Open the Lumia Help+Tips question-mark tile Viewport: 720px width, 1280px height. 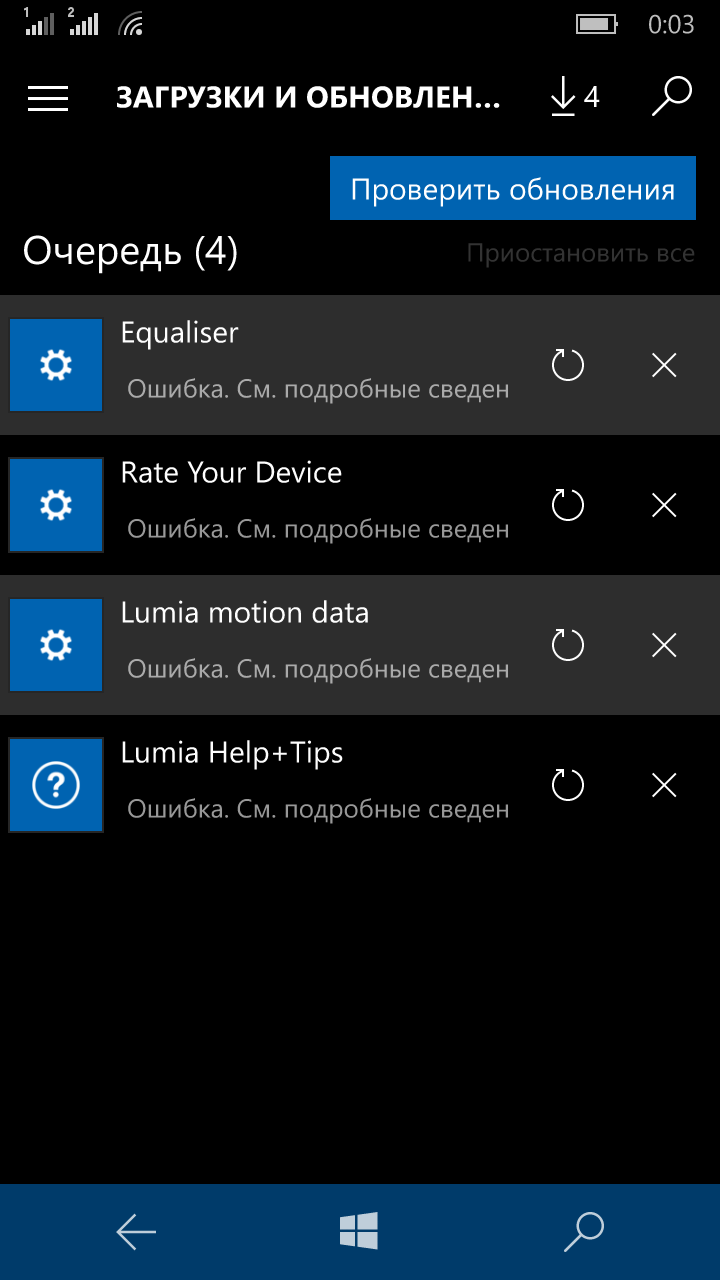coord(56,786)
